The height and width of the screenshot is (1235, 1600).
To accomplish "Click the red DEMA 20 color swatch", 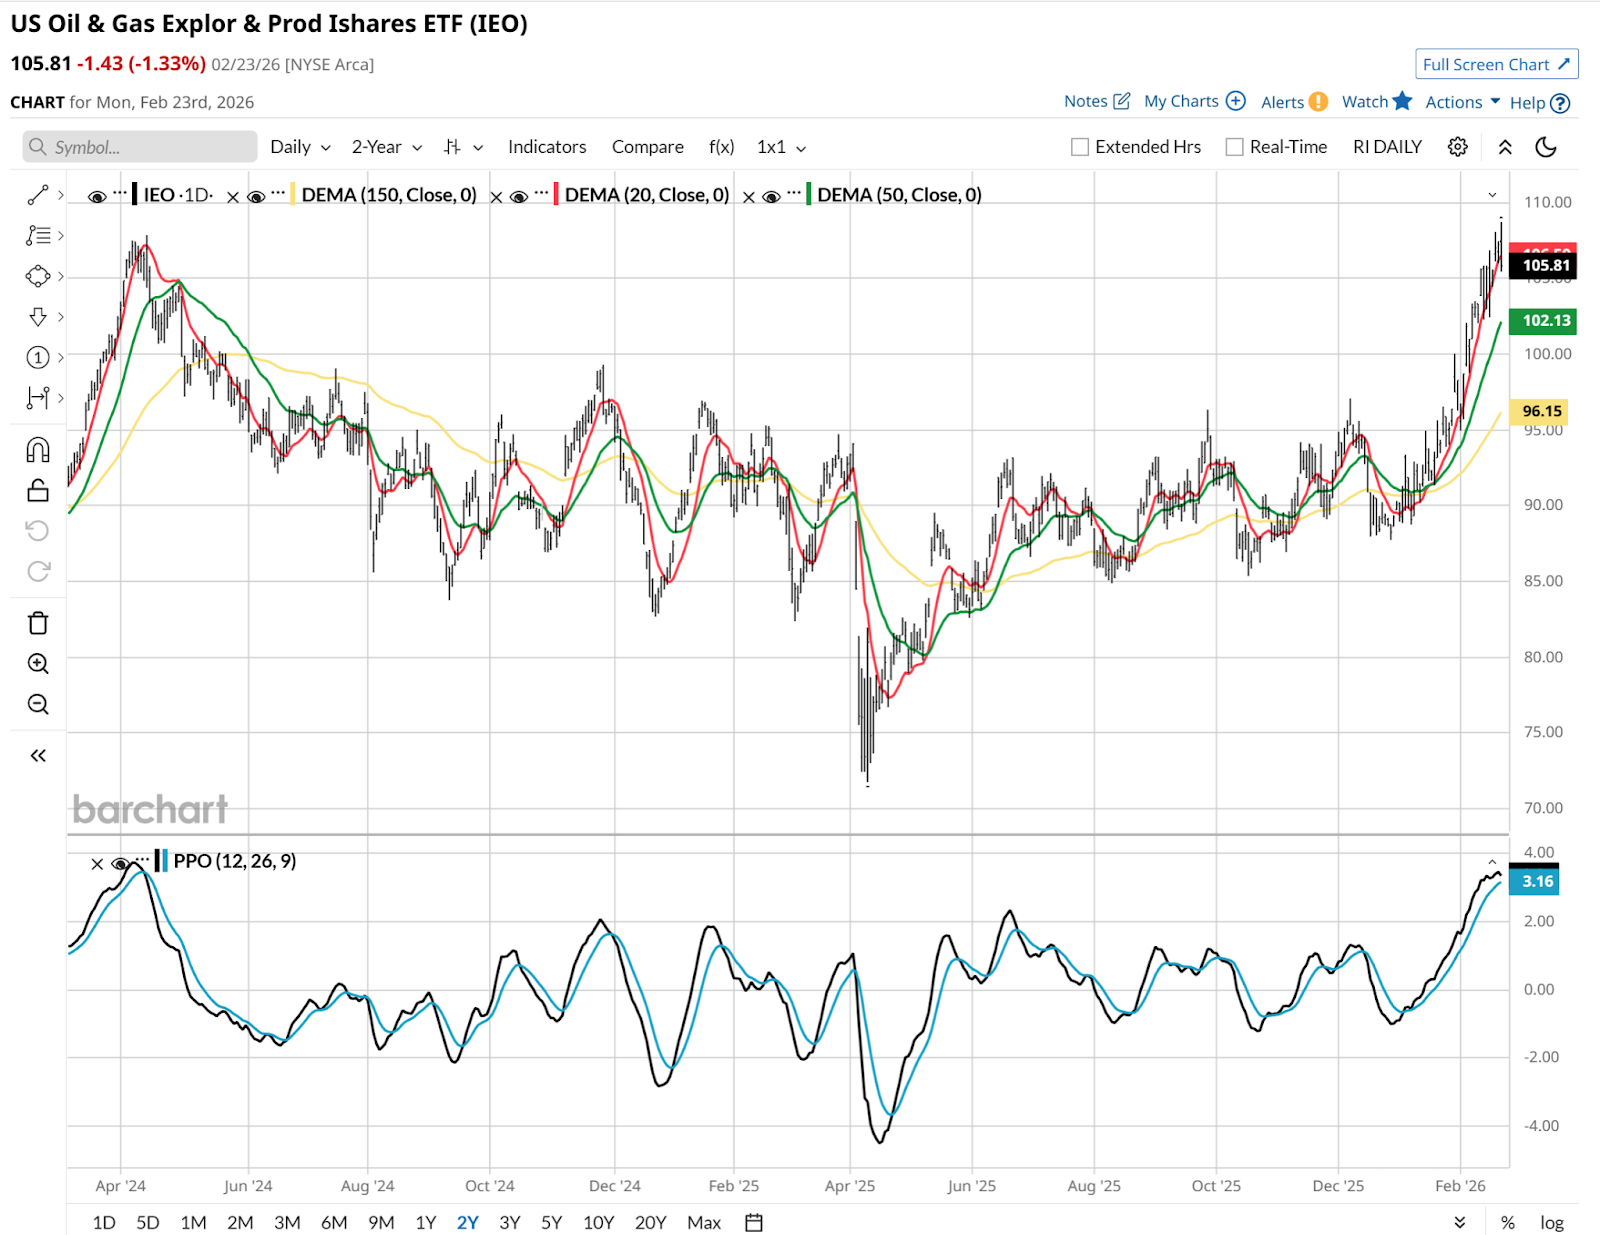I will (x=556, y=195).
